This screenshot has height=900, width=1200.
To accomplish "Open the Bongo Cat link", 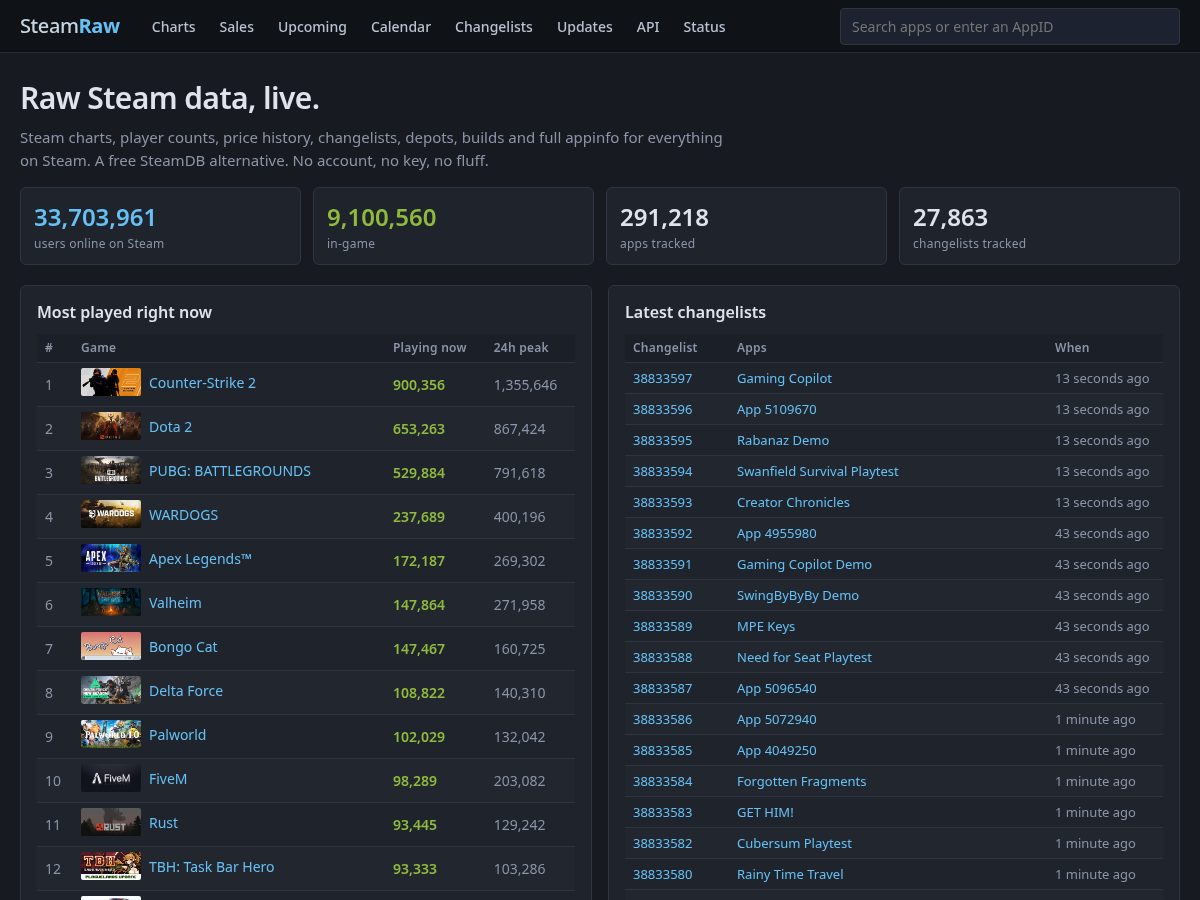I will click(183, 647).
